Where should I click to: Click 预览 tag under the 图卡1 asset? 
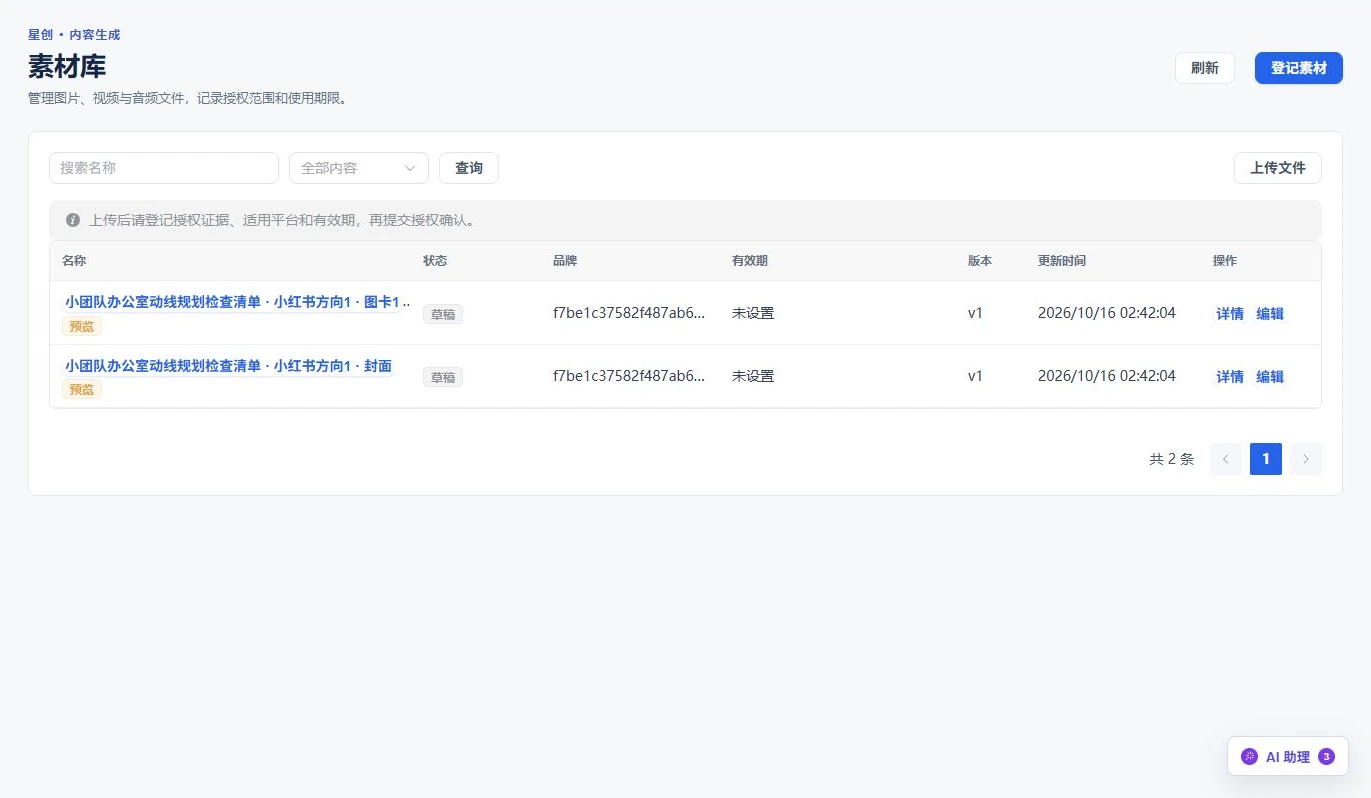(82, 326)
